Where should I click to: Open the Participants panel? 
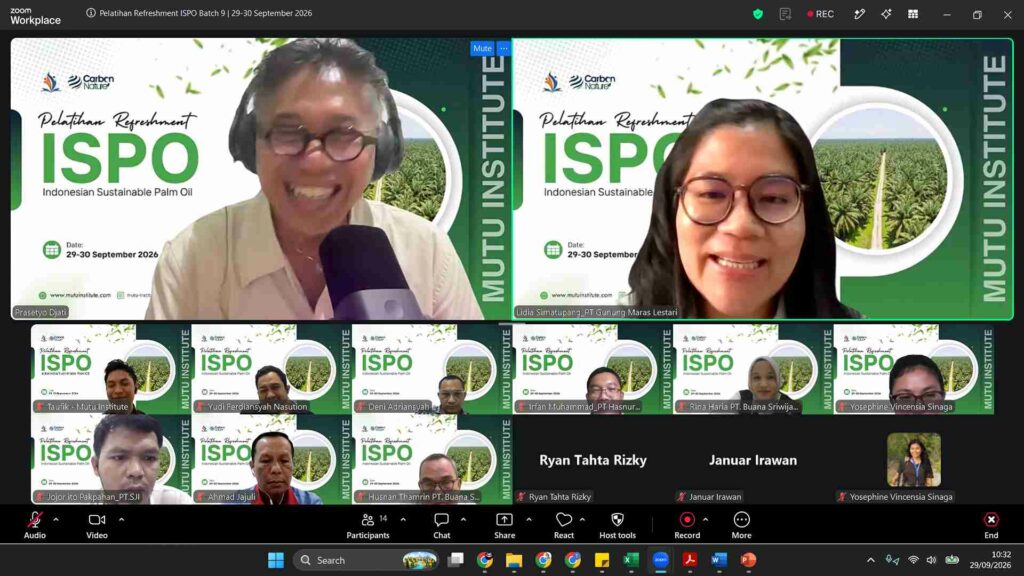click(368, 525)
